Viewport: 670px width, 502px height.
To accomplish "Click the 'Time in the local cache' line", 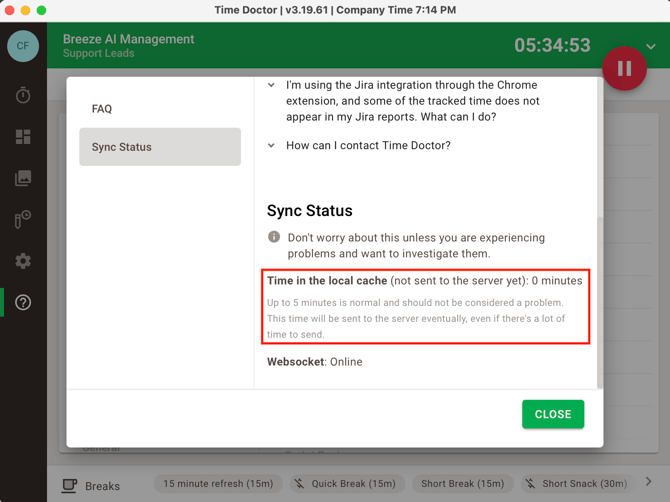I will click(x=425, y=281).
